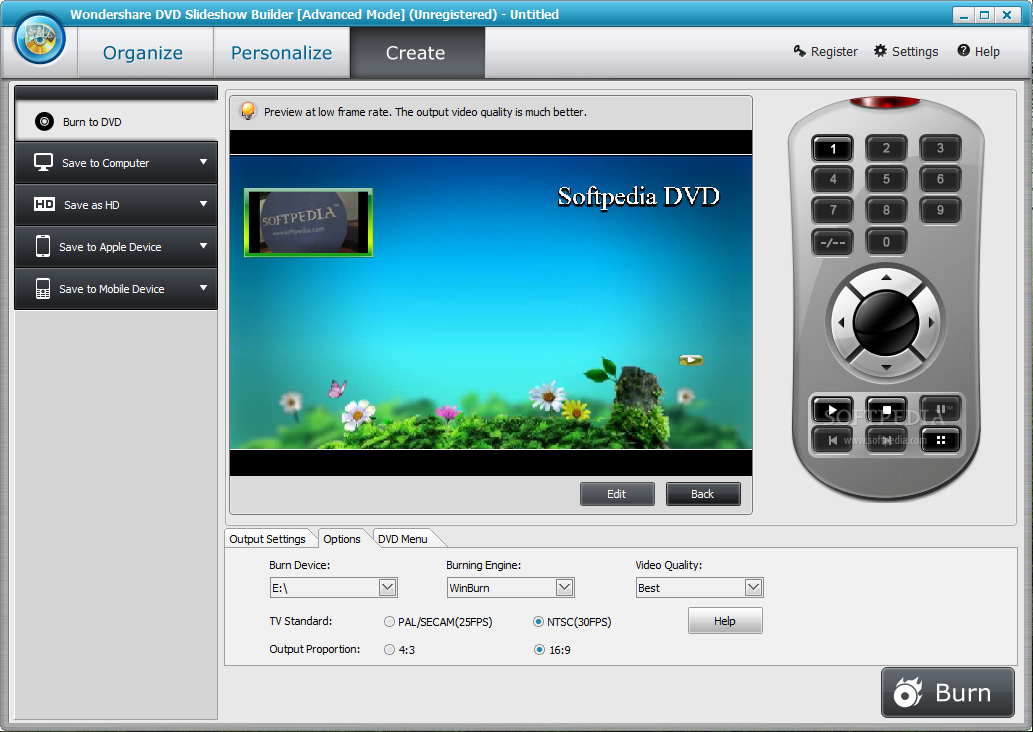This screenshot has width=1033, height=732.
Task: Choose 4:3 output proportion
Action: 389,650
